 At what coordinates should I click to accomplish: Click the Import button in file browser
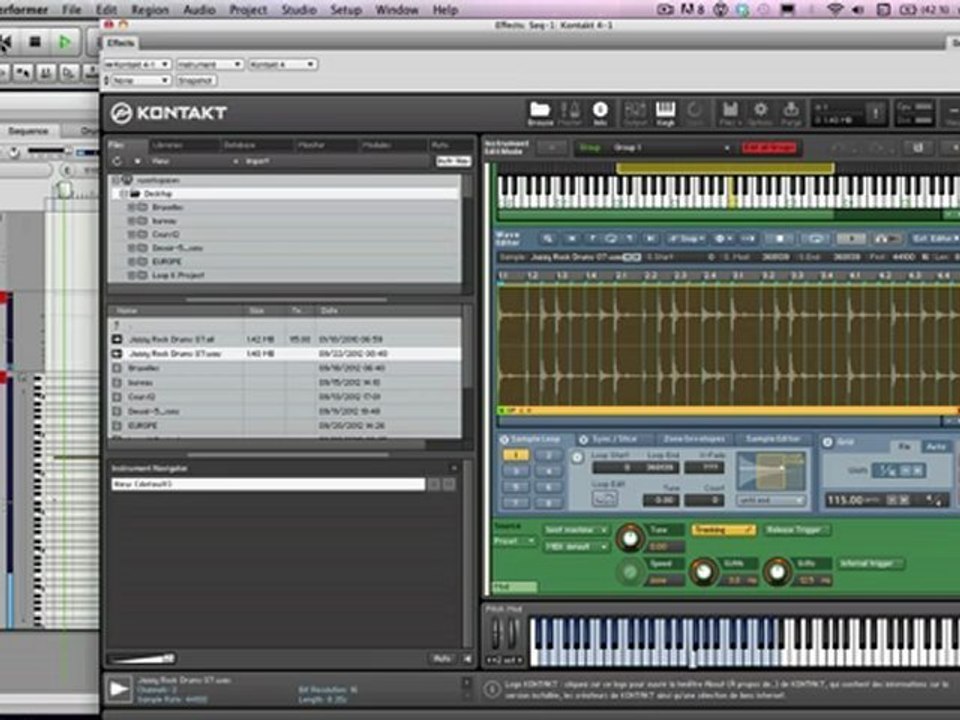258,161
